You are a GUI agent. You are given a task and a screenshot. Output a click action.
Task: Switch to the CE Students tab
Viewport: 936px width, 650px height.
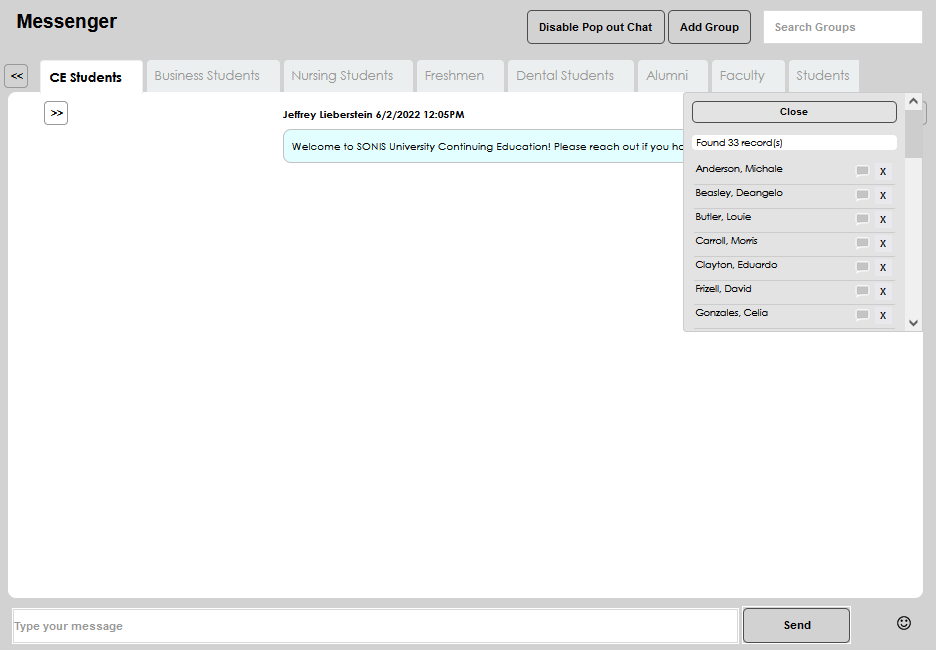pos(91,77)
